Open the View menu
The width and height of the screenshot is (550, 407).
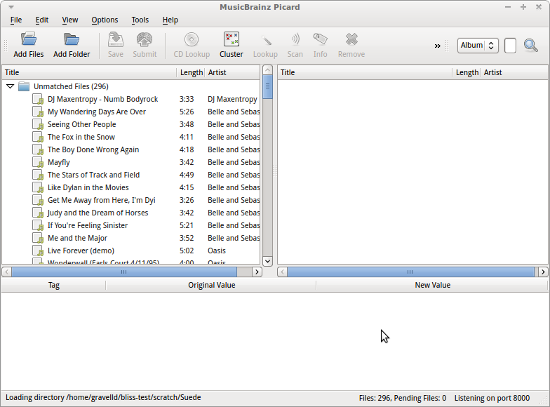pyautogui.click(x=70, y=20)
